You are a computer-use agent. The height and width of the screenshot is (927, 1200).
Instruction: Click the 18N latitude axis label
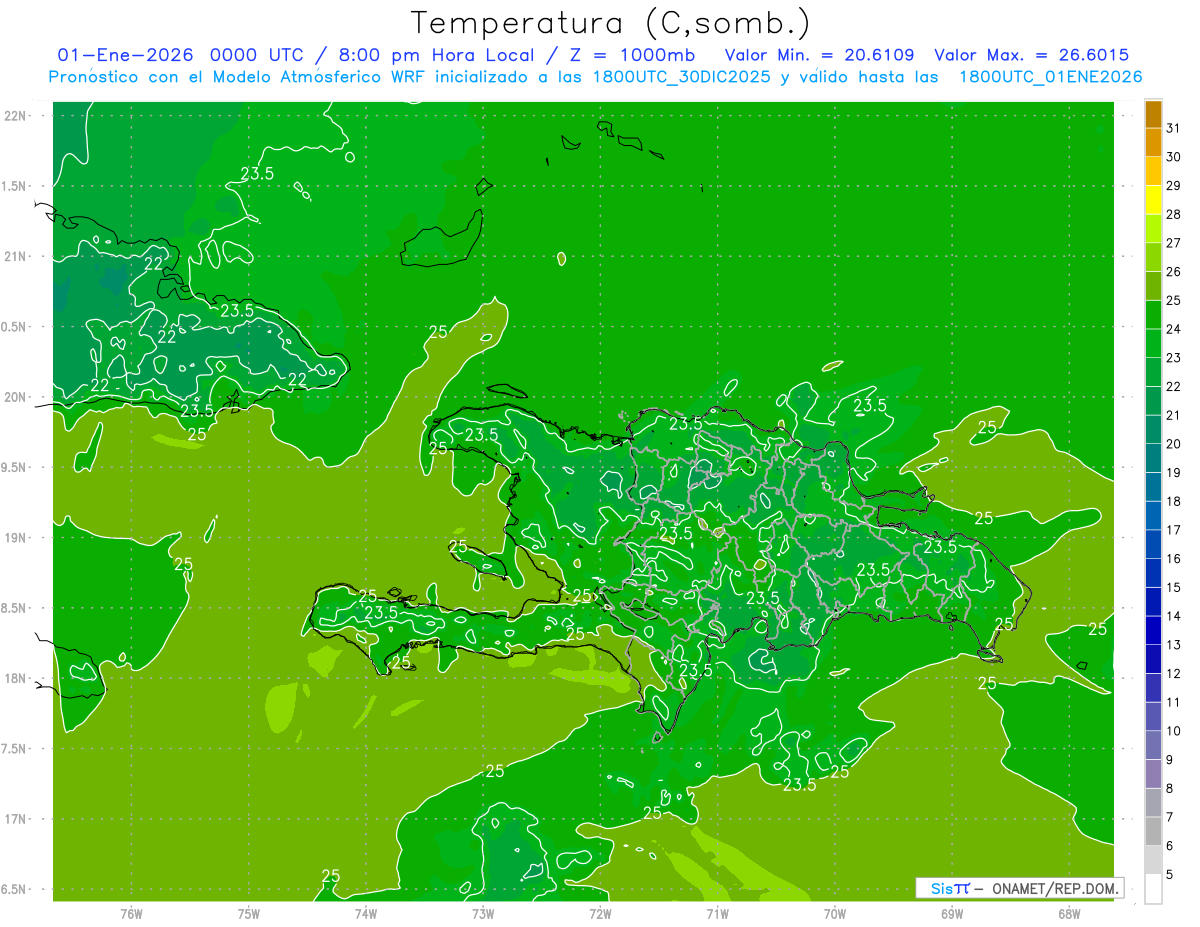pyautogui.click(x=16, y=678)
